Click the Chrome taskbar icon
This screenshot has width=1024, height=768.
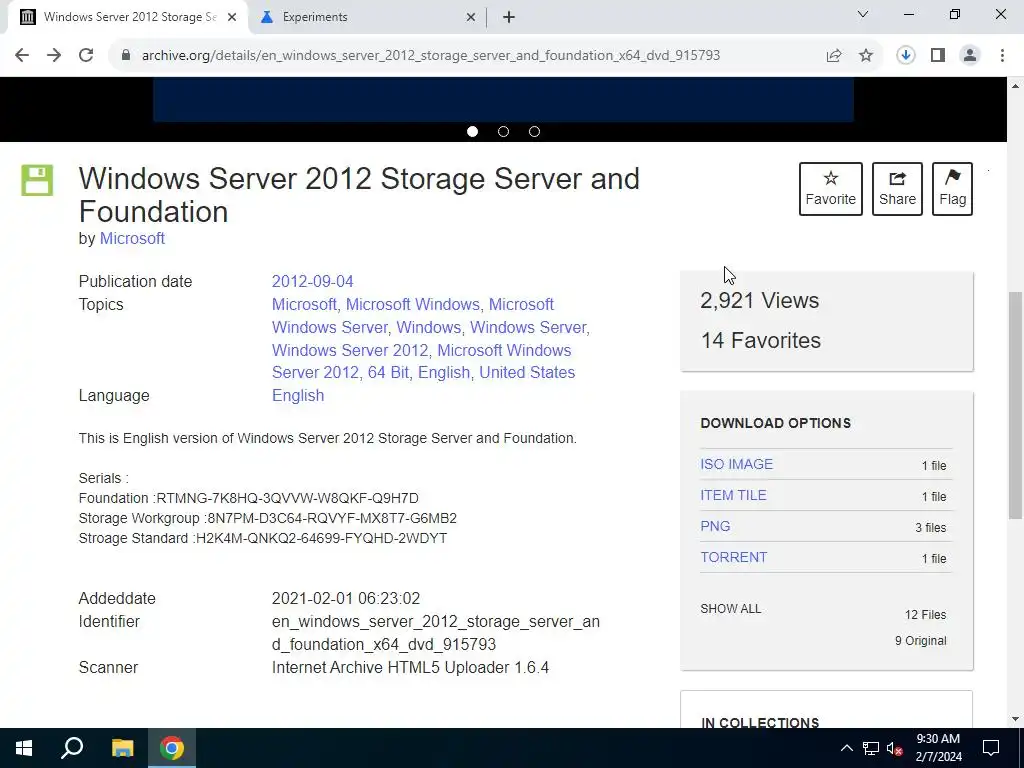coord(172,748)
